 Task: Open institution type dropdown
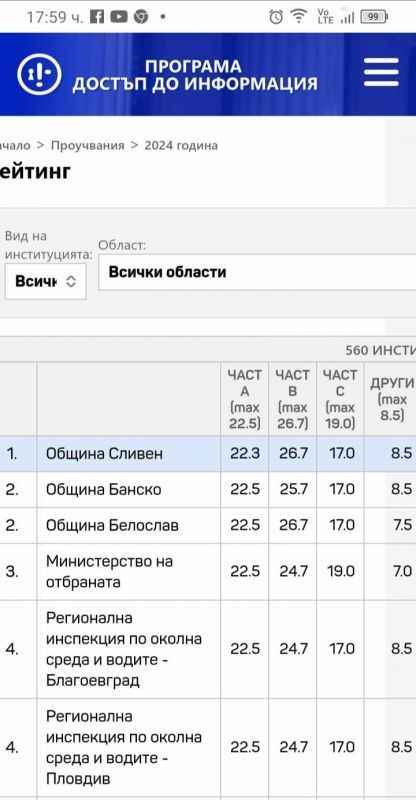46,281
